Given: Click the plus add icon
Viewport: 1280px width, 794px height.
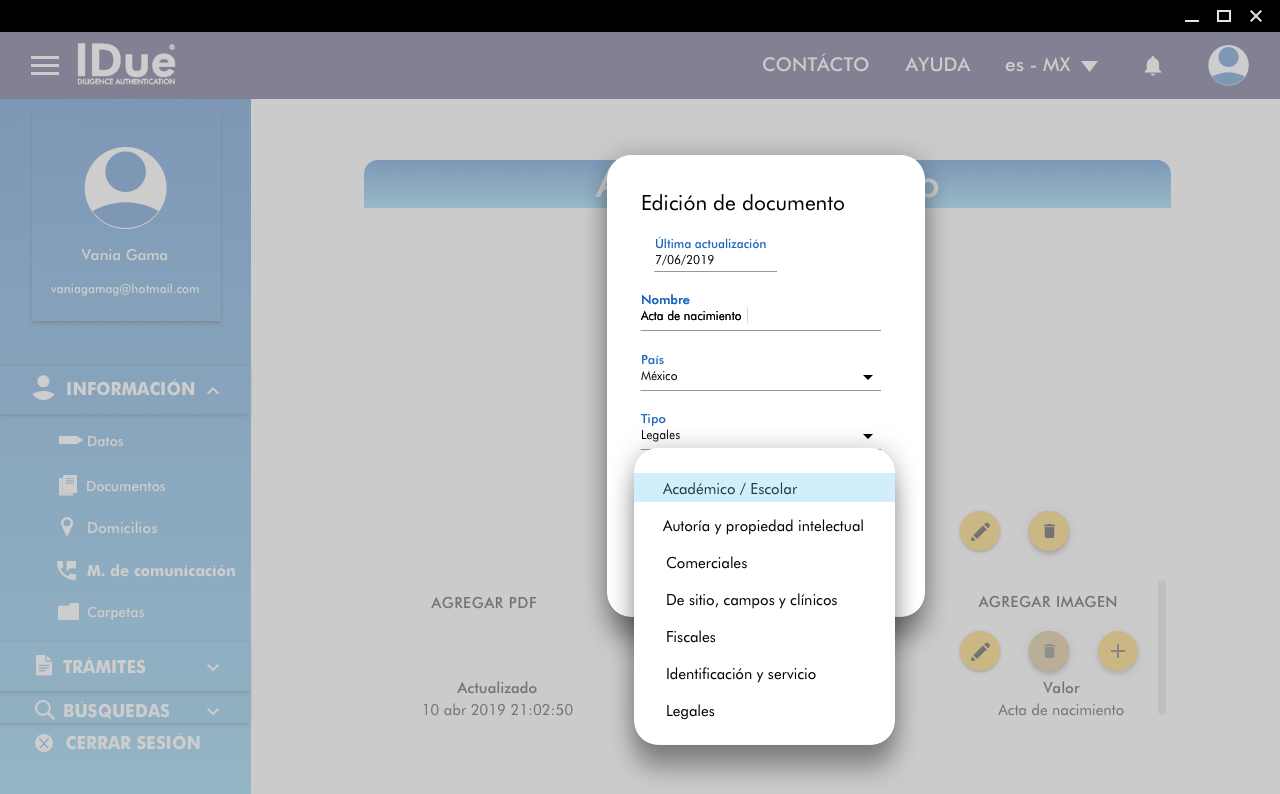Looking at the screenshot, I should pyautogui.click(x=1118, y=652).
